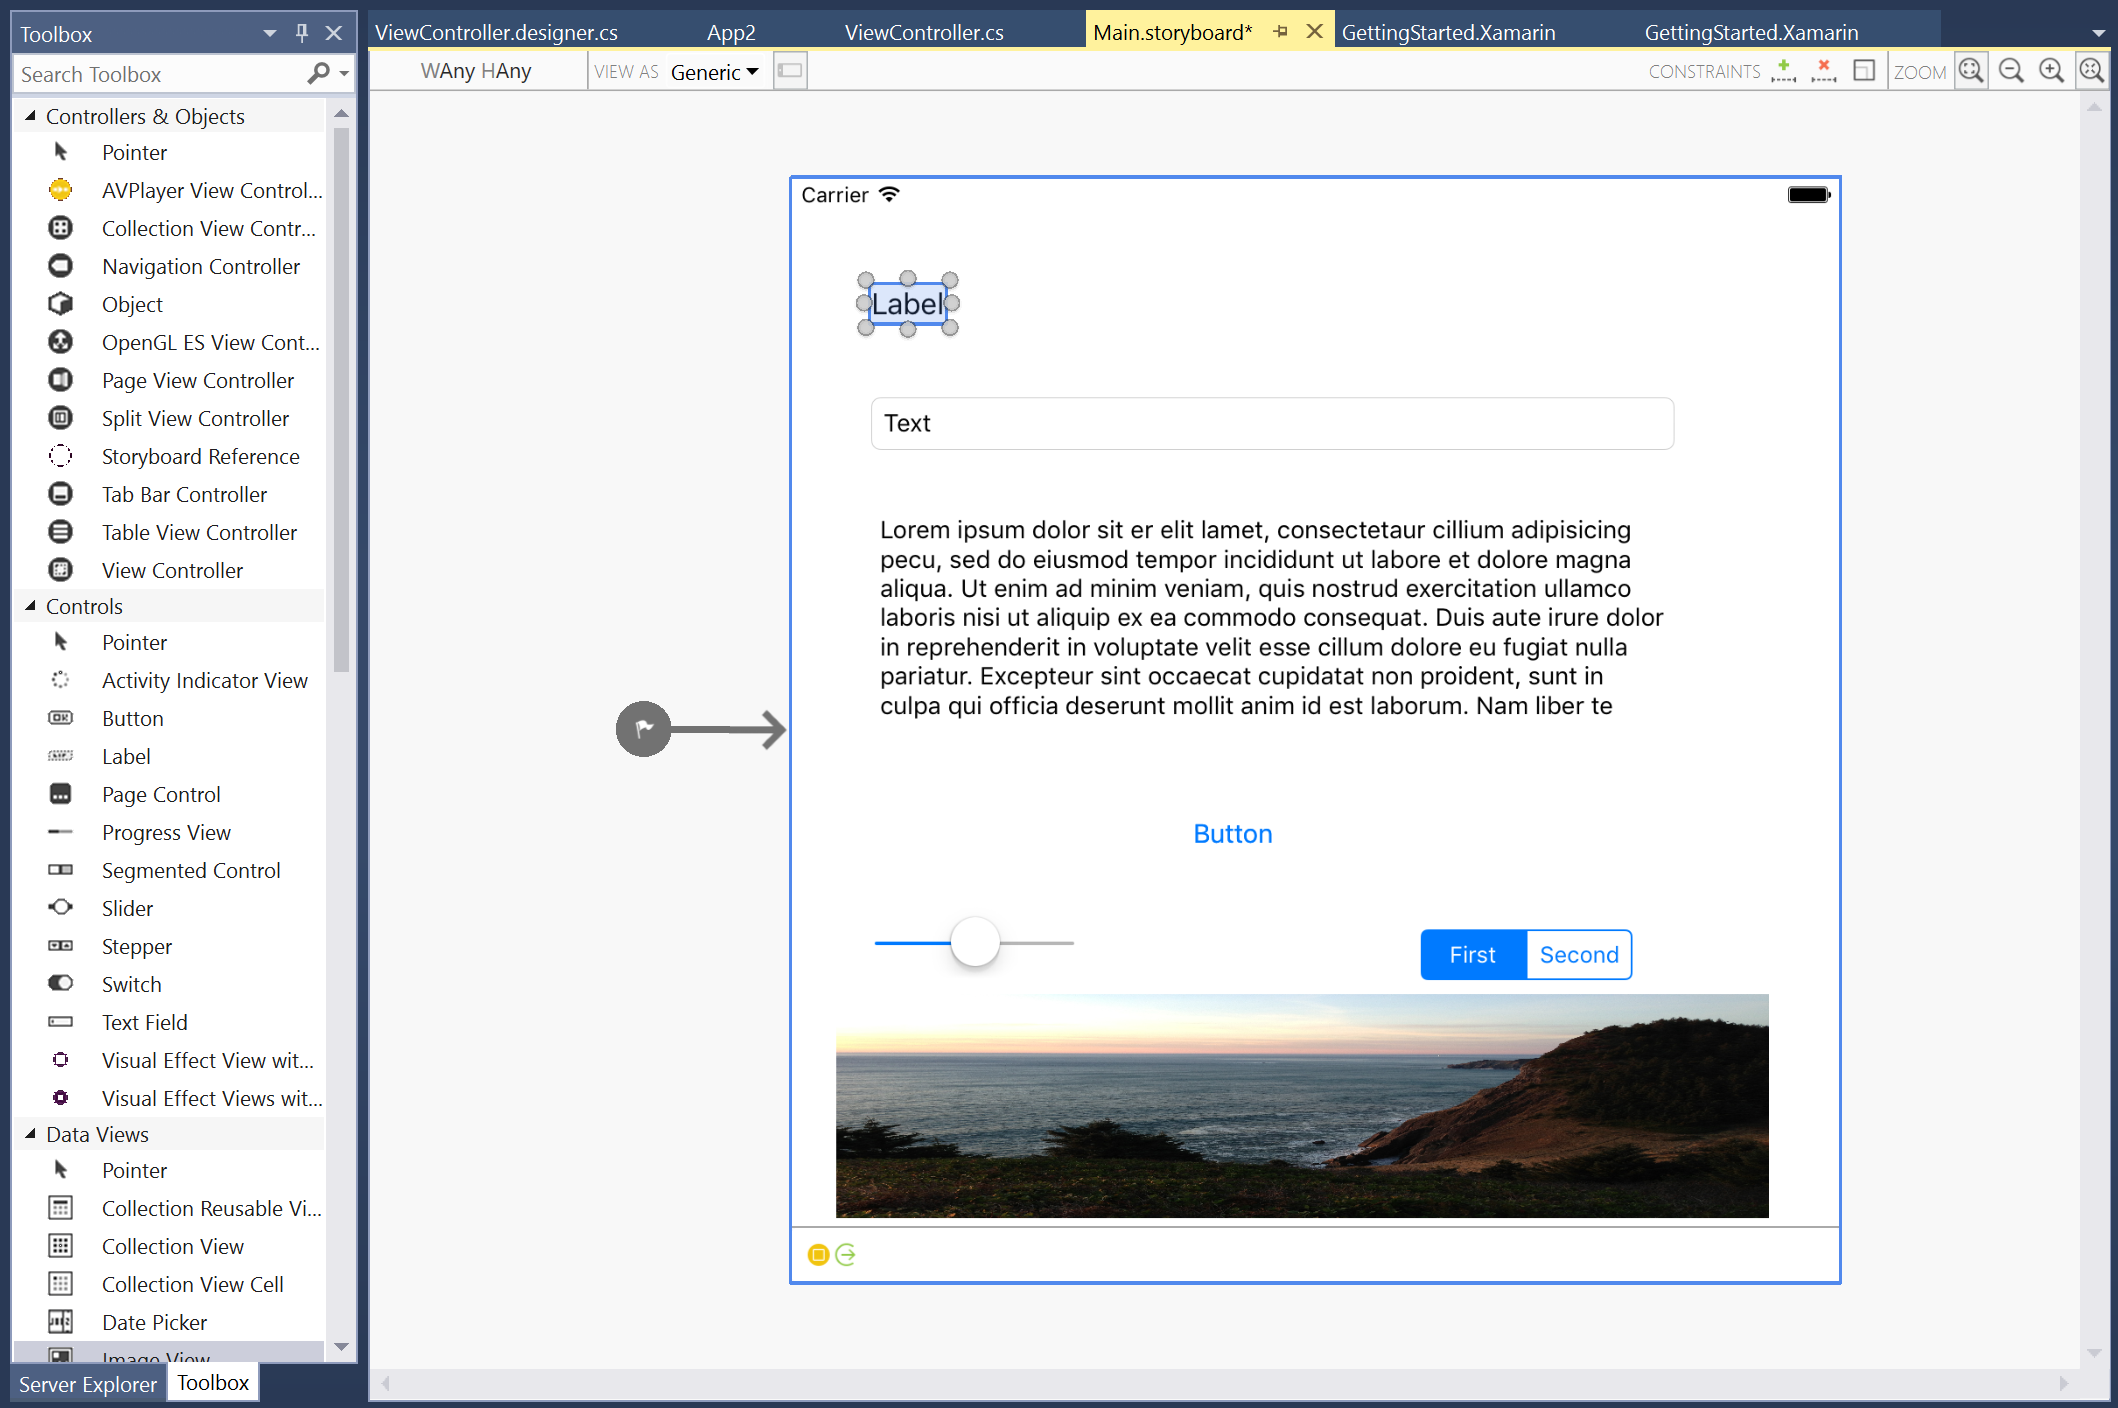Click the Button element in canvas
This screenshot has width=2118, height=1408.
(1230, 833)
